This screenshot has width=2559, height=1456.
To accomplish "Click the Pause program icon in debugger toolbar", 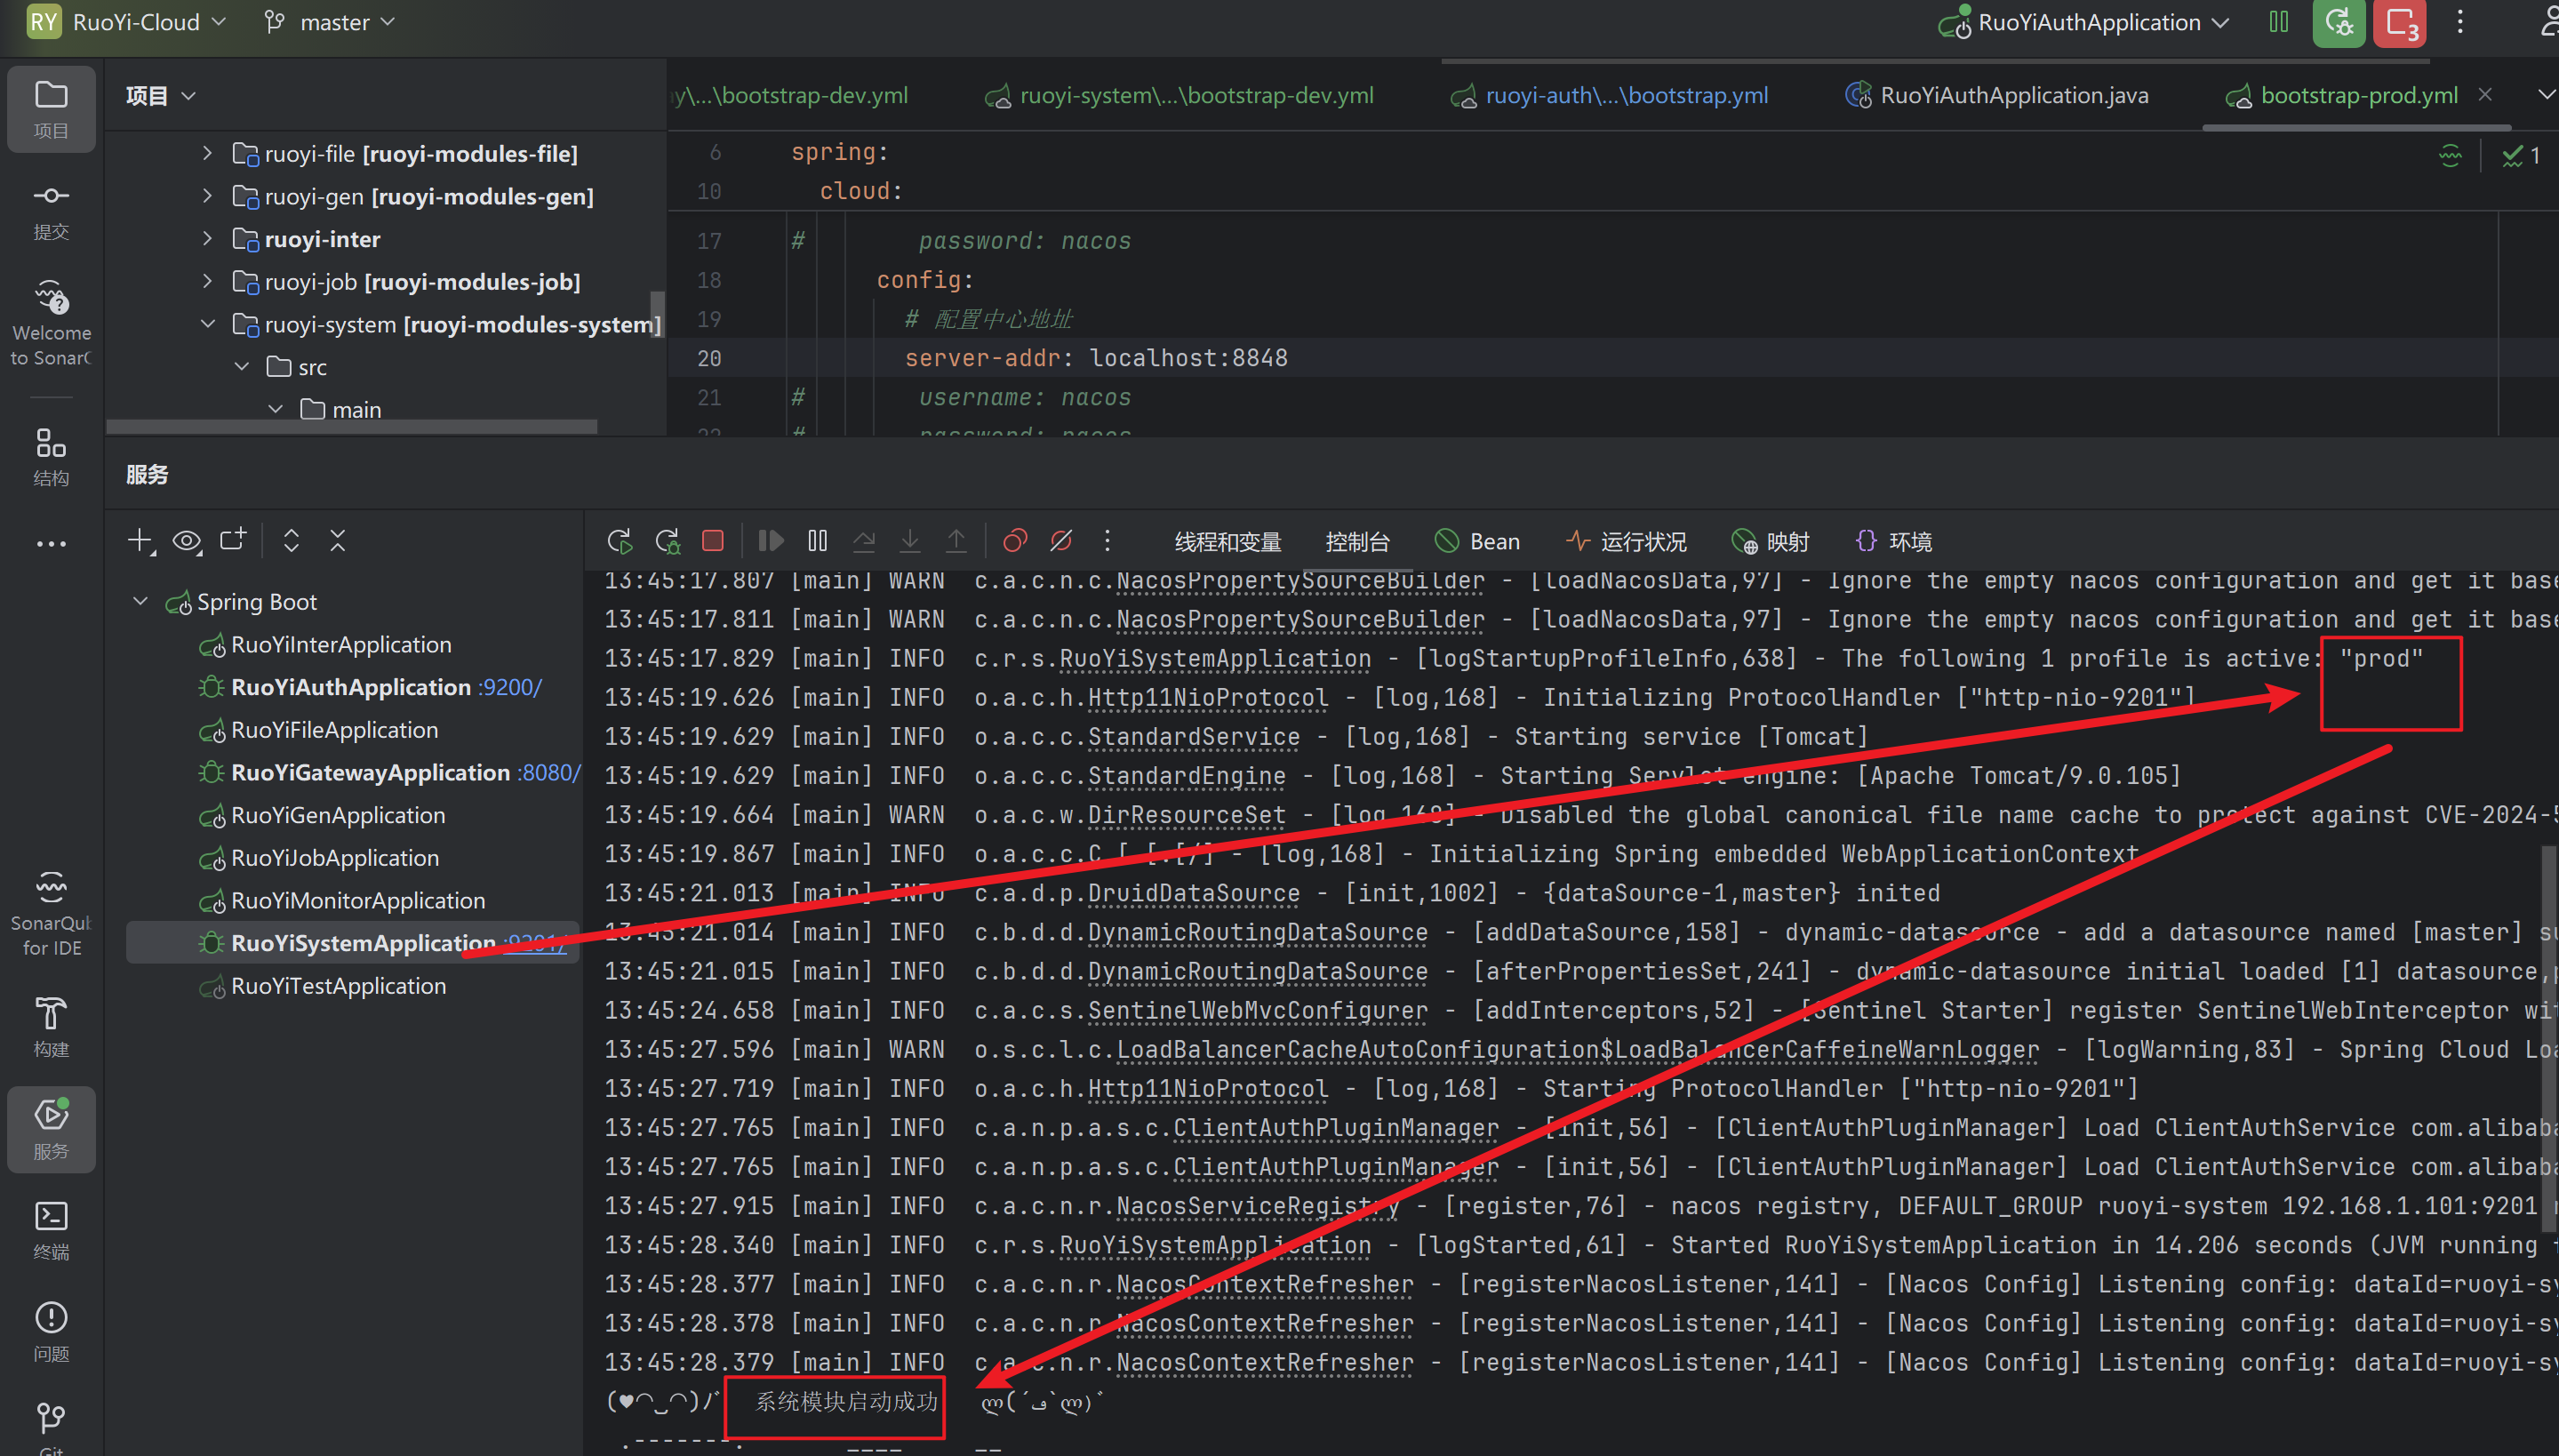I will coord(817,541).
